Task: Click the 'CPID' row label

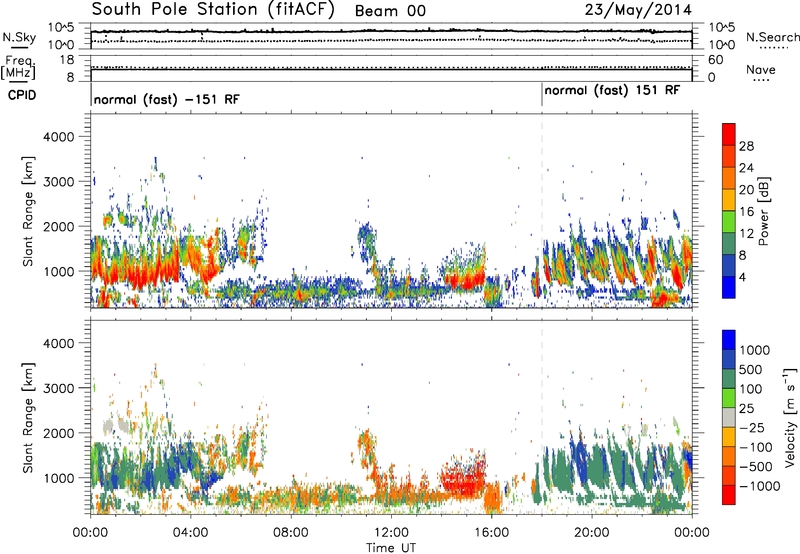Action: pos(22,95)
